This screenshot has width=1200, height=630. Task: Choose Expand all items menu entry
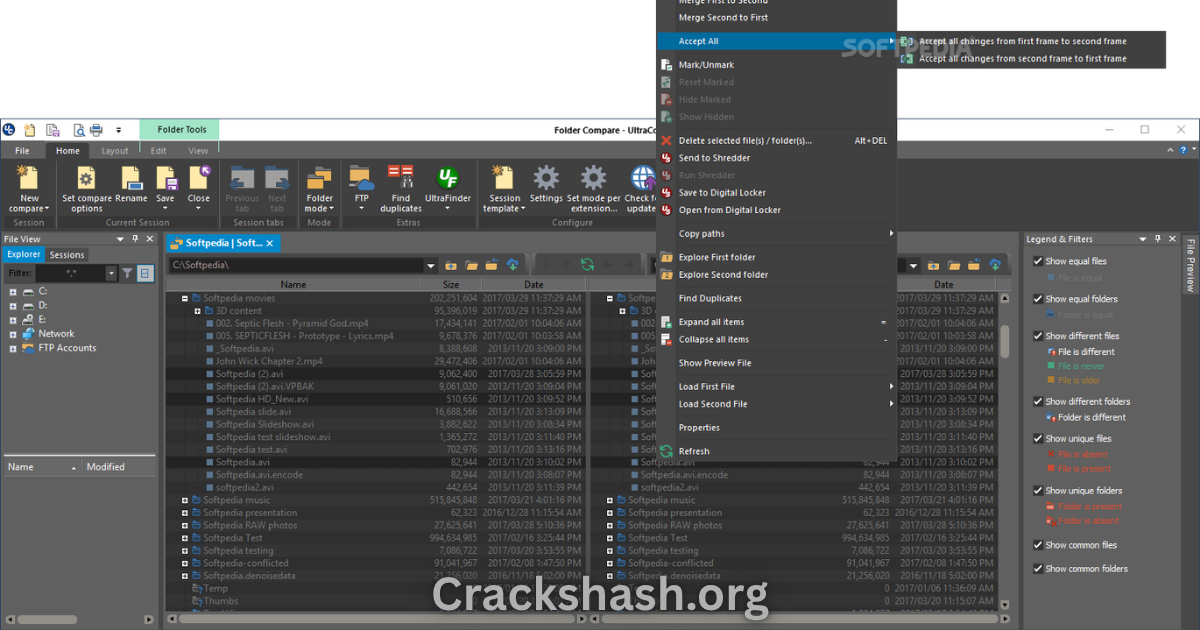tap(776, 322)
